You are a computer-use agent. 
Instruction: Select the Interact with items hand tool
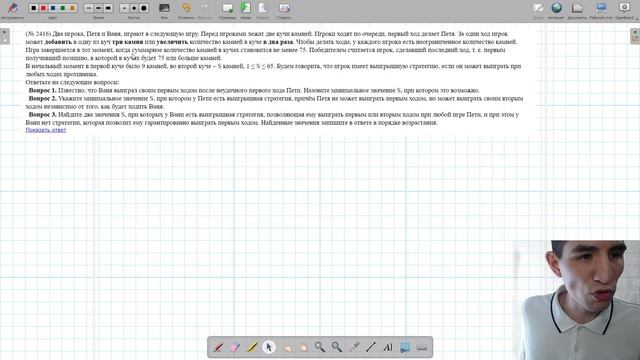pyautogui.click(x=286, y=347)
